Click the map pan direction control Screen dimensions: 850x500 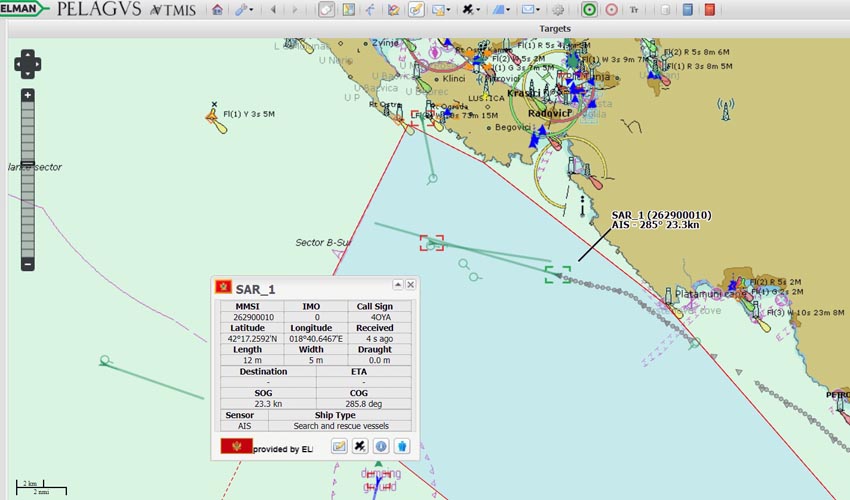click(x=28, y=64)
